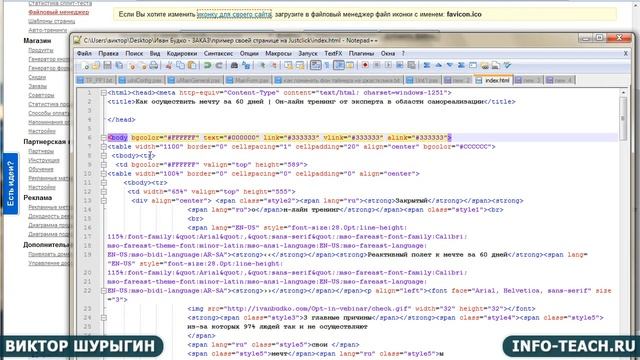Open the Плагины menu
640x360 pixels.
(361, 53)
